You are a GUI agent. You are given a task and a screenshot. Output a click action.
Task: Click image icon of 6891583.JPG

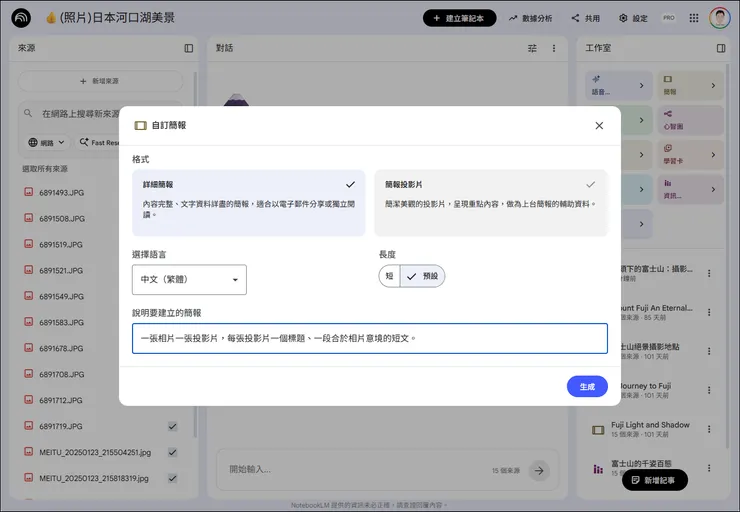point(29,322)
